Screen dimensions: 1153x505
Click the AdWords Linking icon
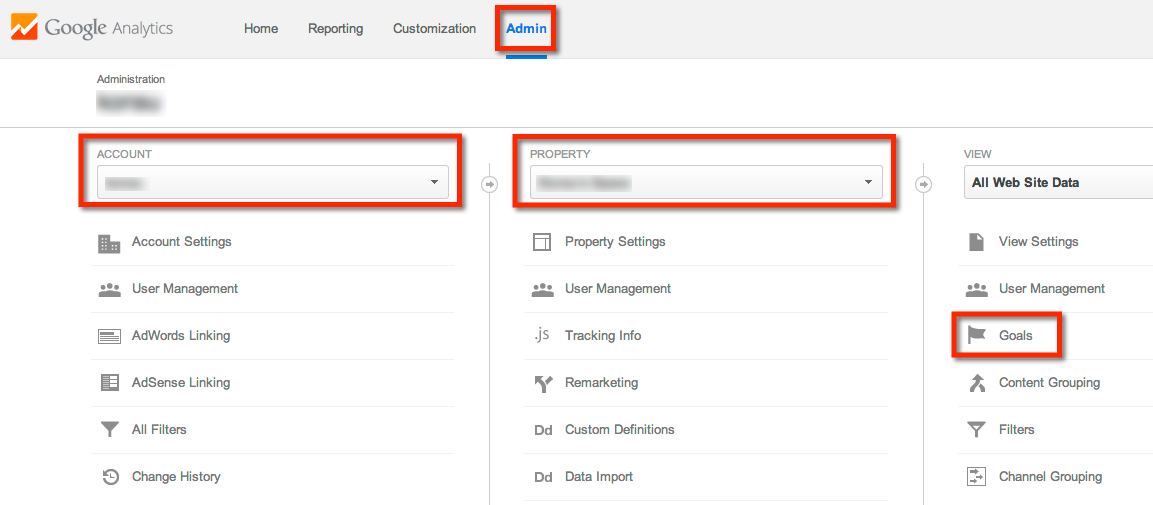pyautogui.click(x=109, y=337)
